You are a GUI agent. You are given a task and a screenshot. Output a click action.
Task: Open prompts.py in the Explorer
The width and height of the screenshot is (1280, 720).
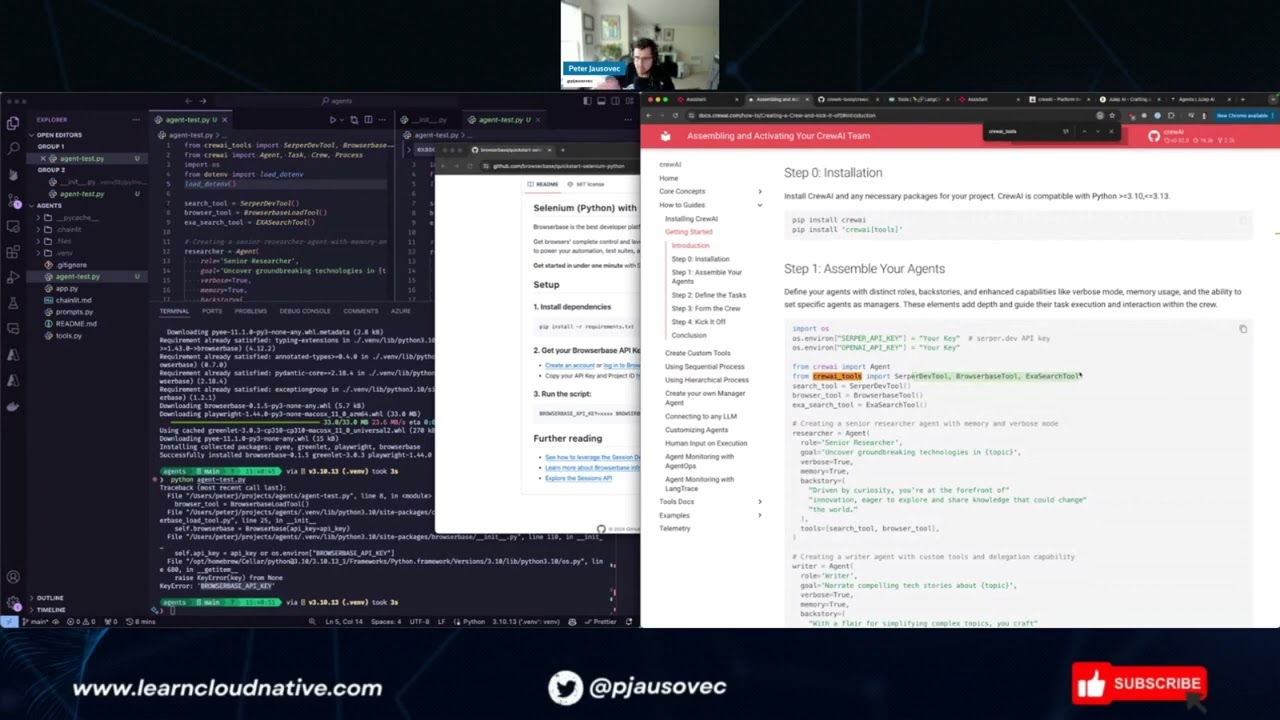pos(74,312)
